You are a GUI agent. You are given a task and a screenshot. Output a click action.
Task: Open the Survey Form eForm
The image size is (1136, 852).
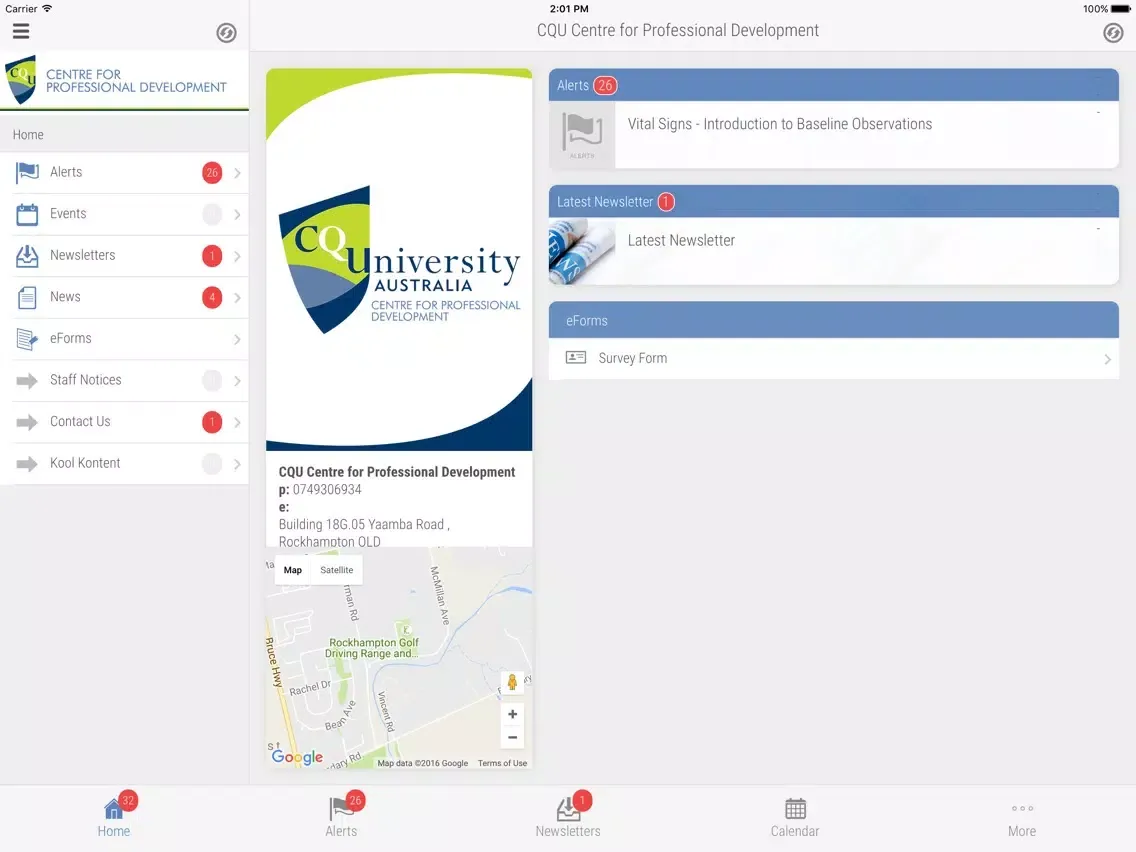834,359
